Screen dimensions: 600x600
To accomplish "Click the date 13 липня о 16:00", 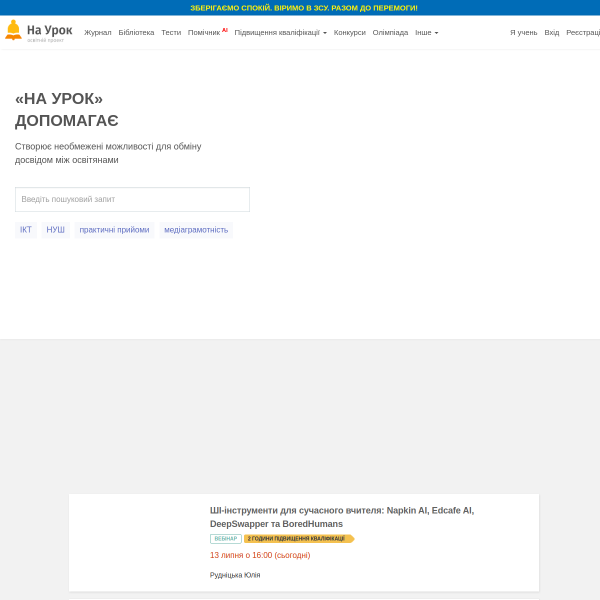I will (x=260, y=555).
